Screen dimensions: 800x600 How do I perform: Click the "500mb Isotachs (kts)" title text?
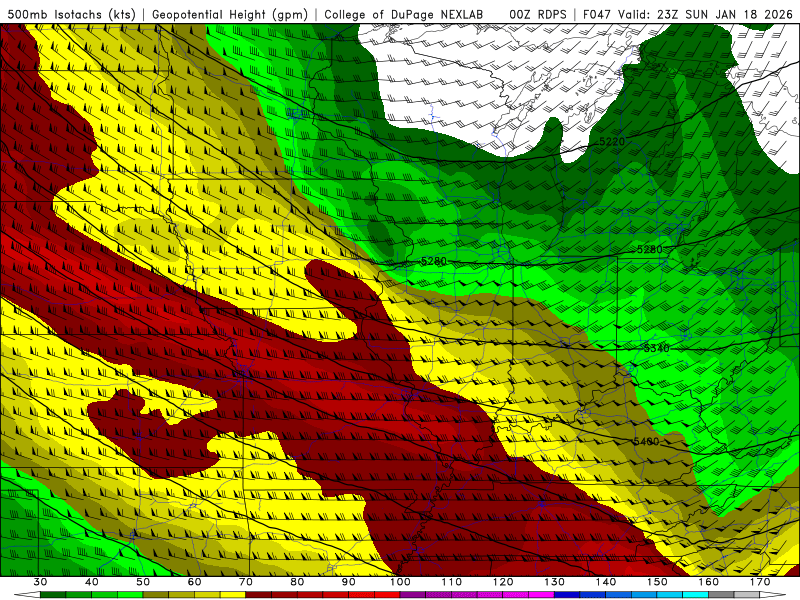pos(71,14)
